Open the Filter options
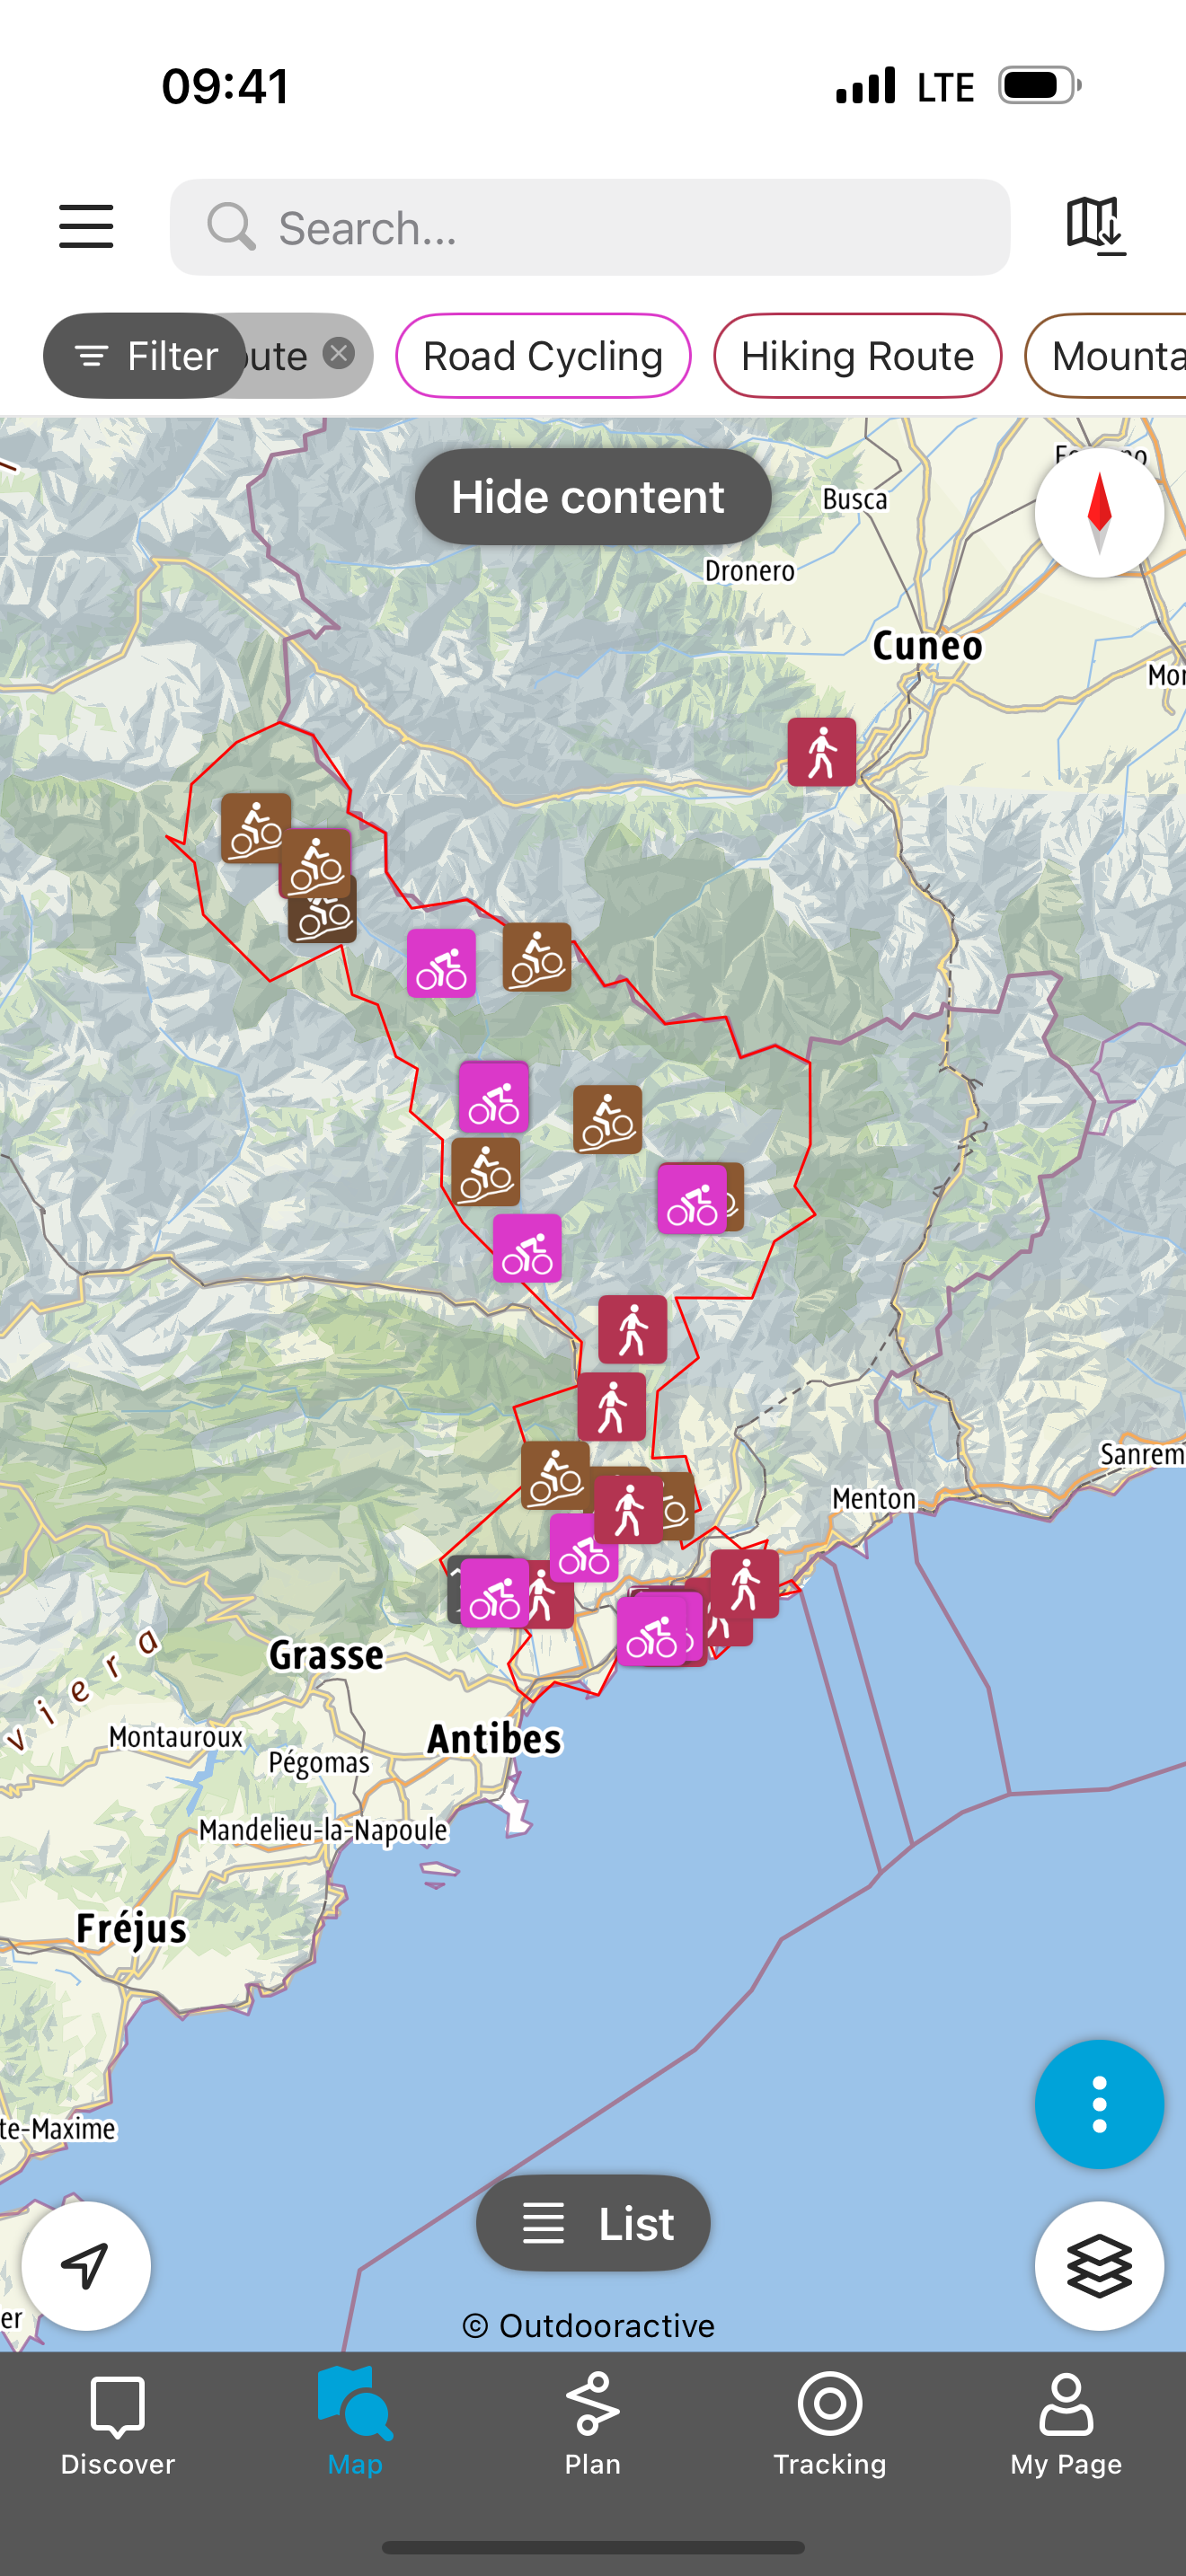This screenshot has height=2576, width=1186. coord(145,356)
